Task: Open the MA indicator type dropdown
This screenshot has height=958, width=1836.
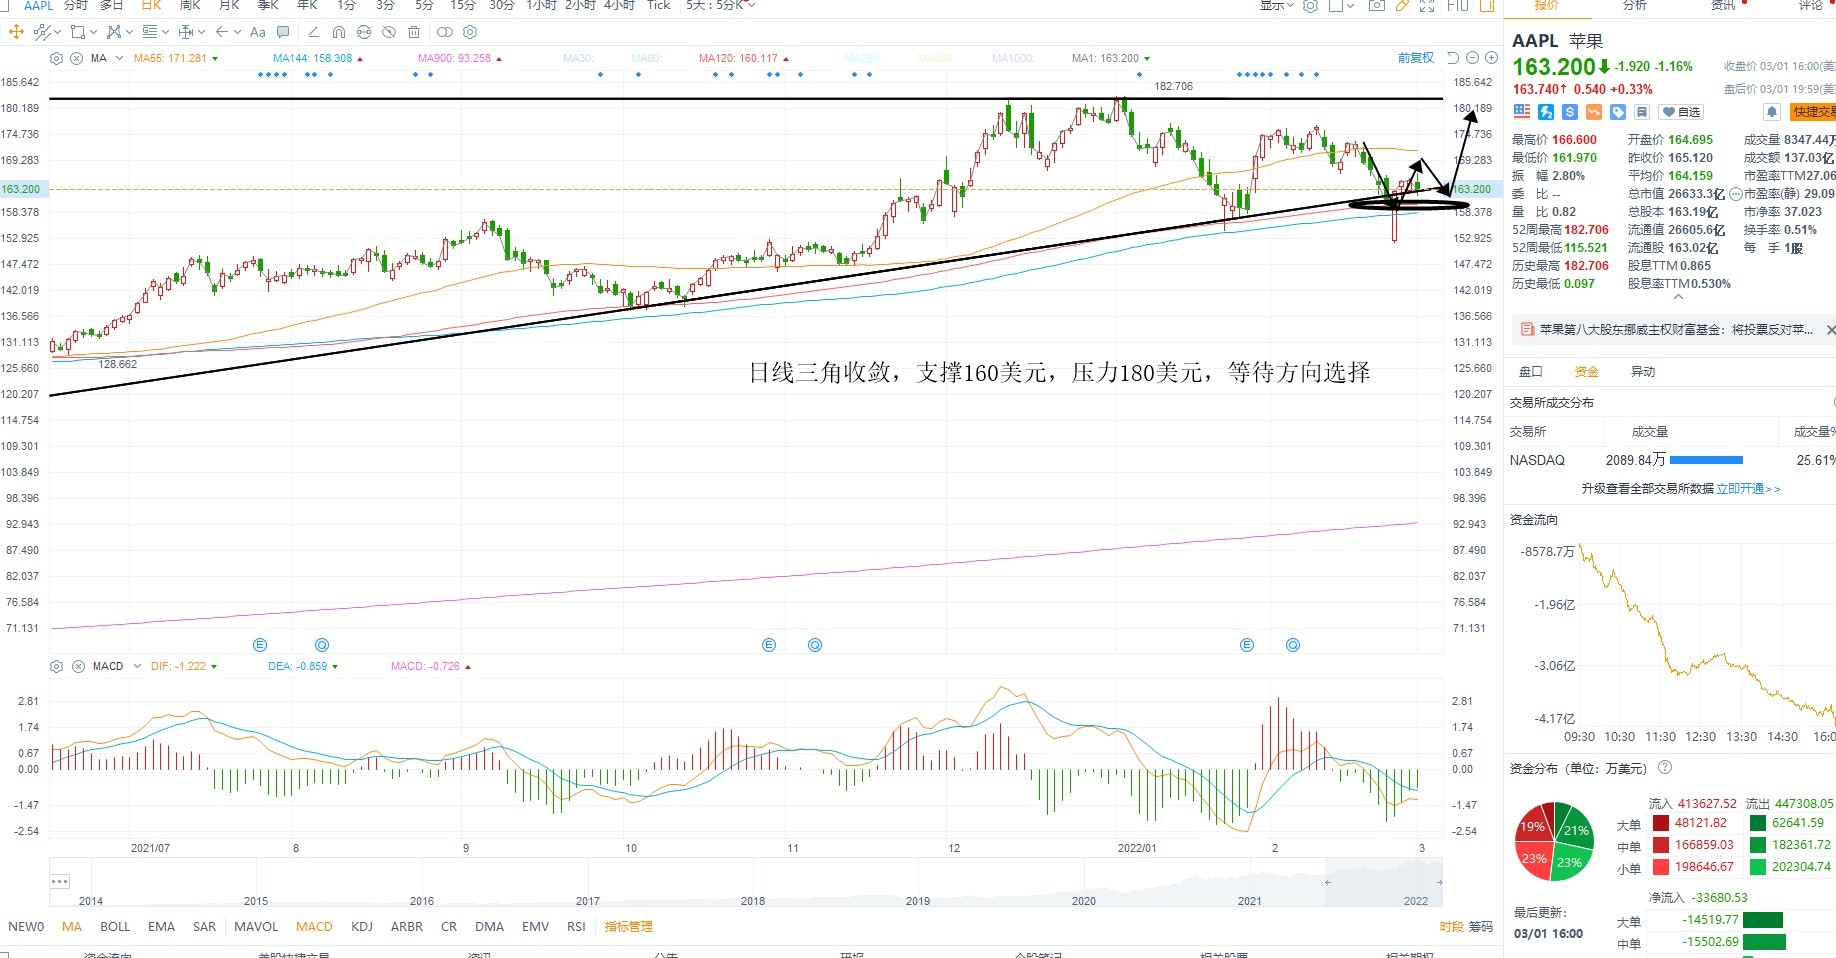Action: 119,58
